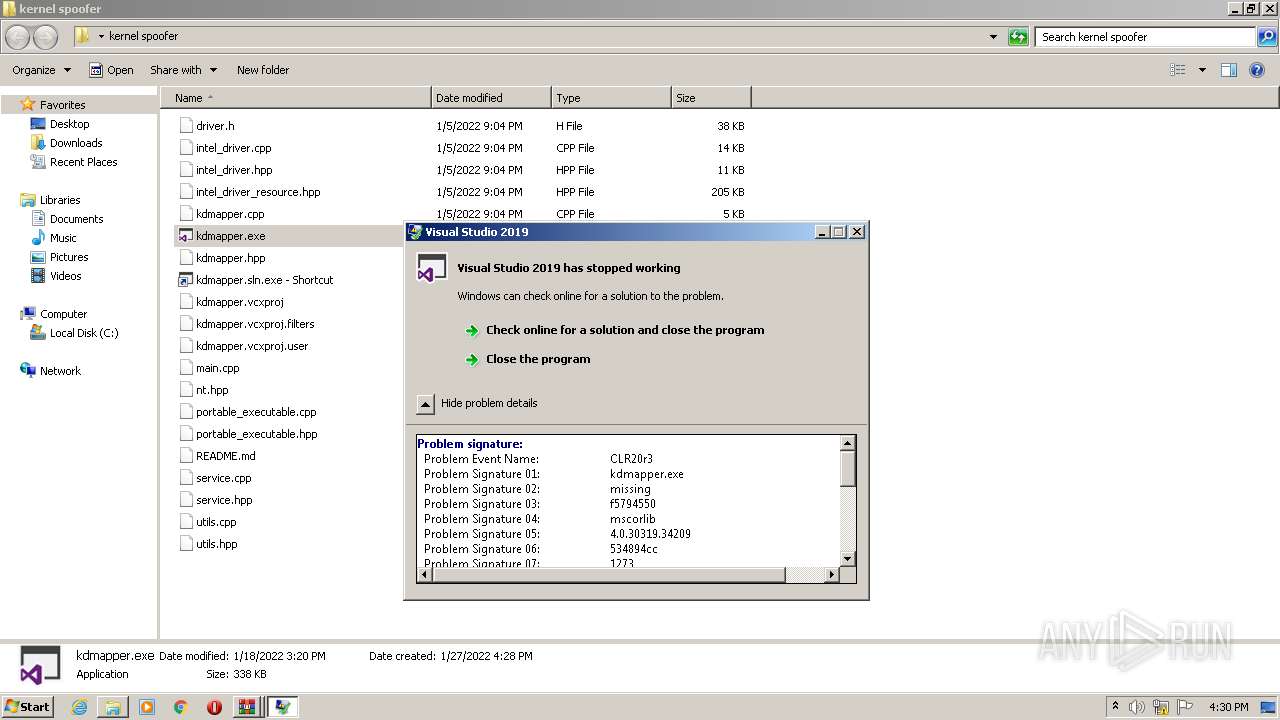
Task: Click the breadcrumb arrow before kernel spoofer
Action: [x=101, y=37]
